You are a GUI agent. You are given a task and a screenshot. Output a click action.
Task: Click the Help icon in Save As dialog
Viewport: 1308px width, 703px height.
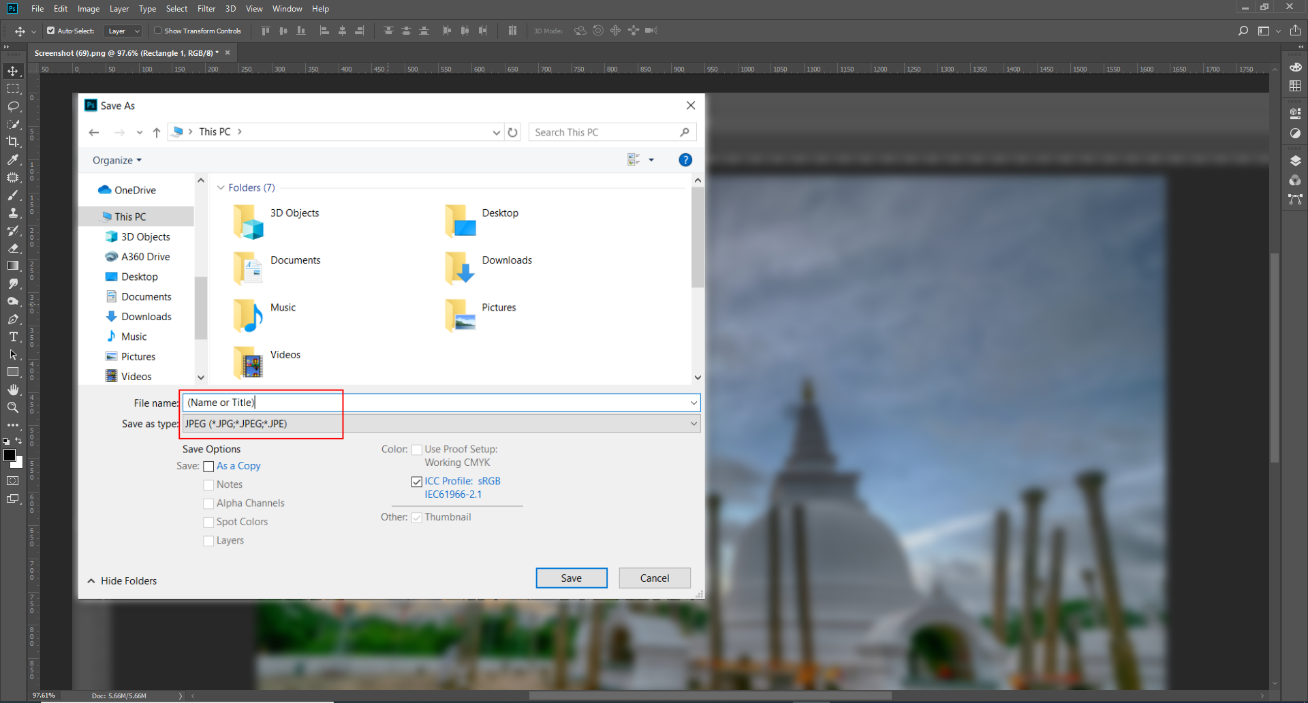(685, 160)
